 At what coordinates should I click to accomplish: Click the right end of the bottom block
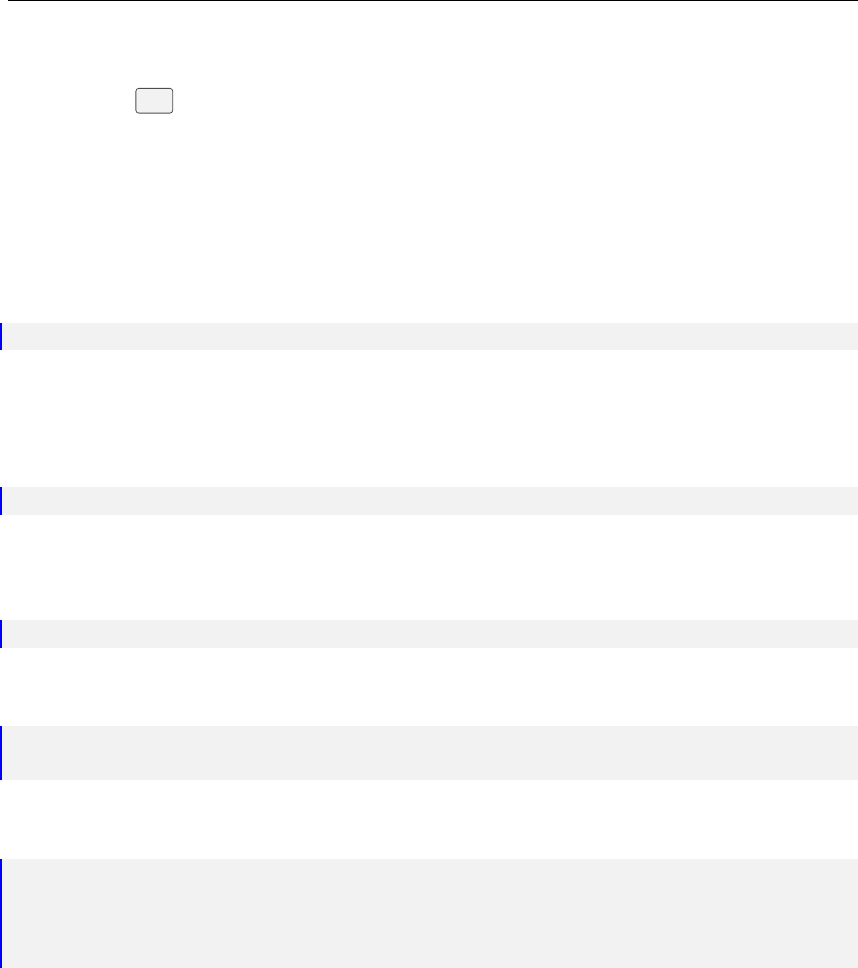(x=848, y=913)
